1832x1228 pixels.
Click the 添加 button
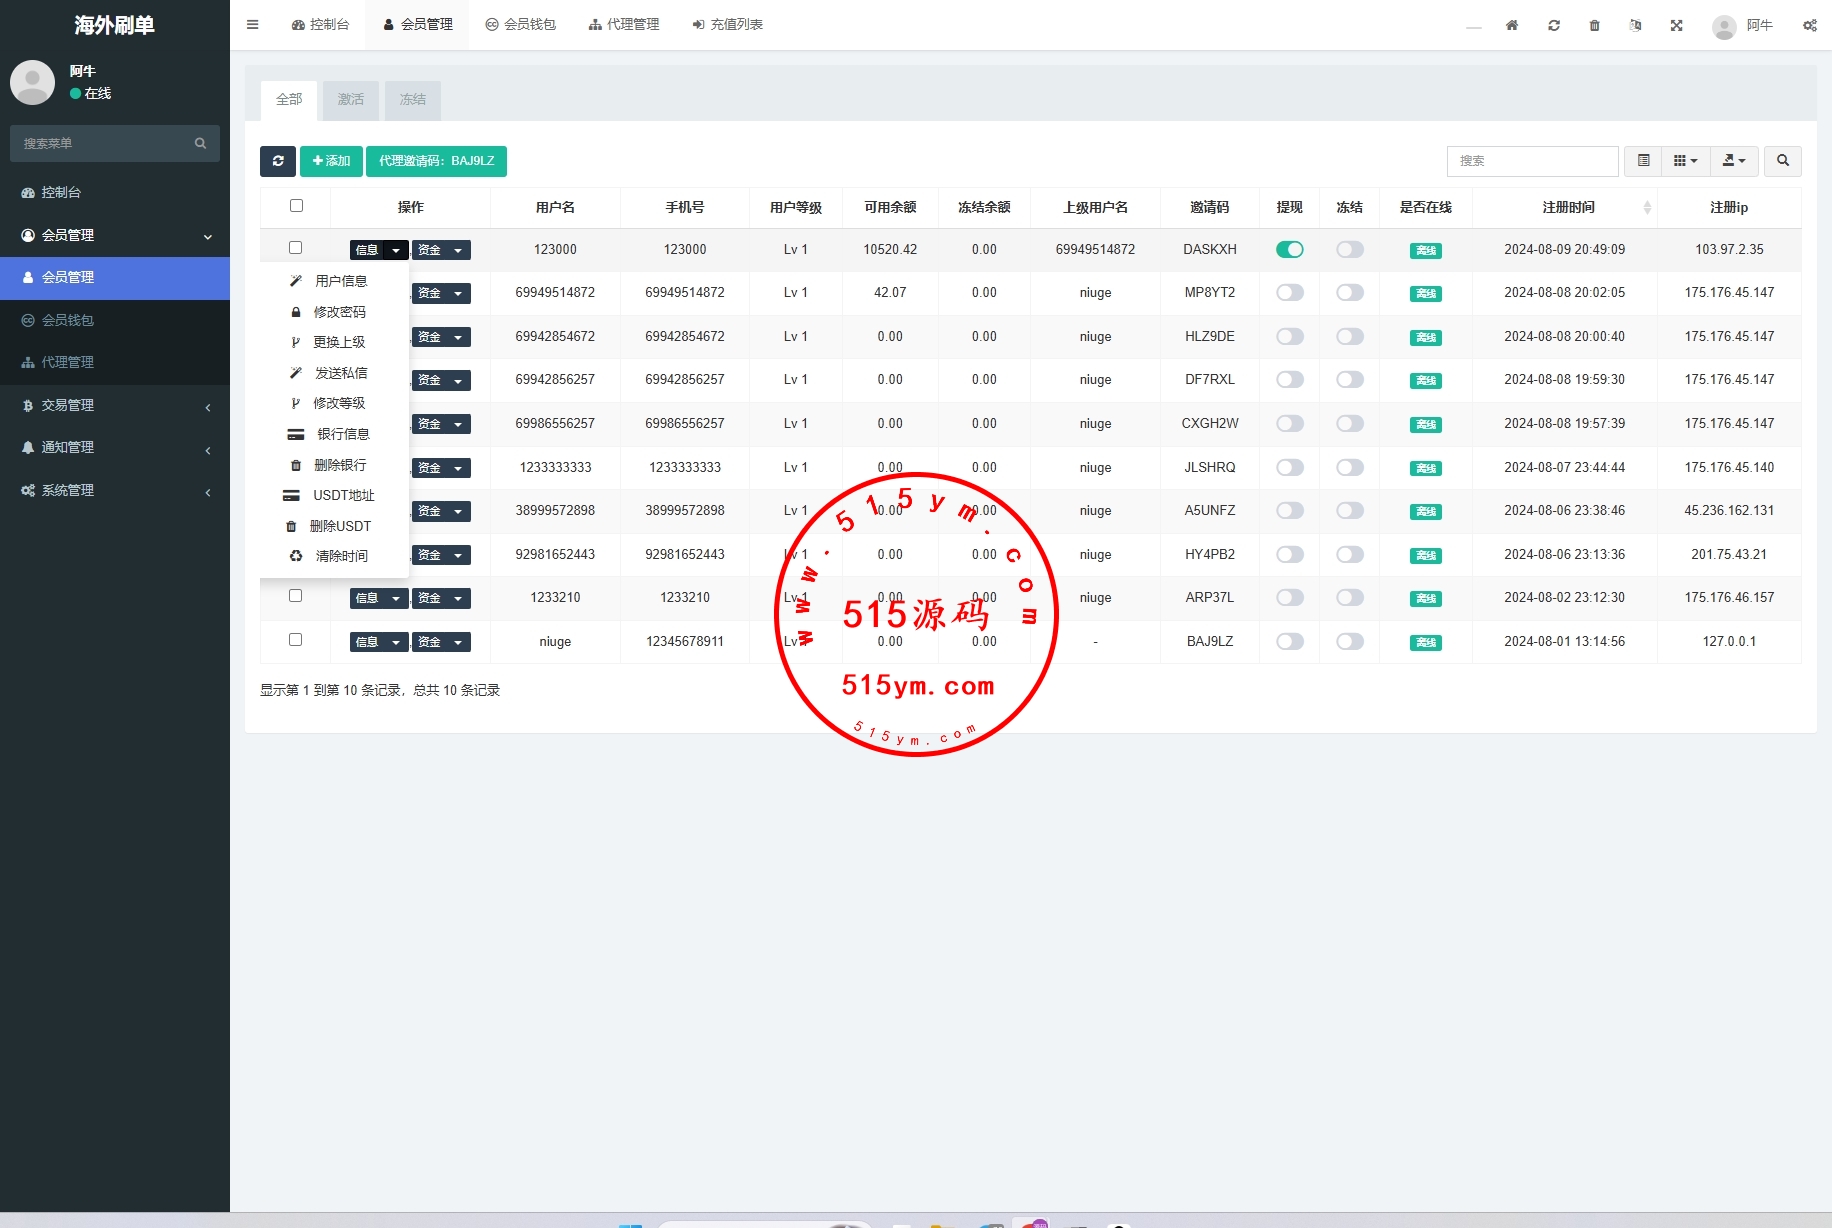(x=331, y=161)
